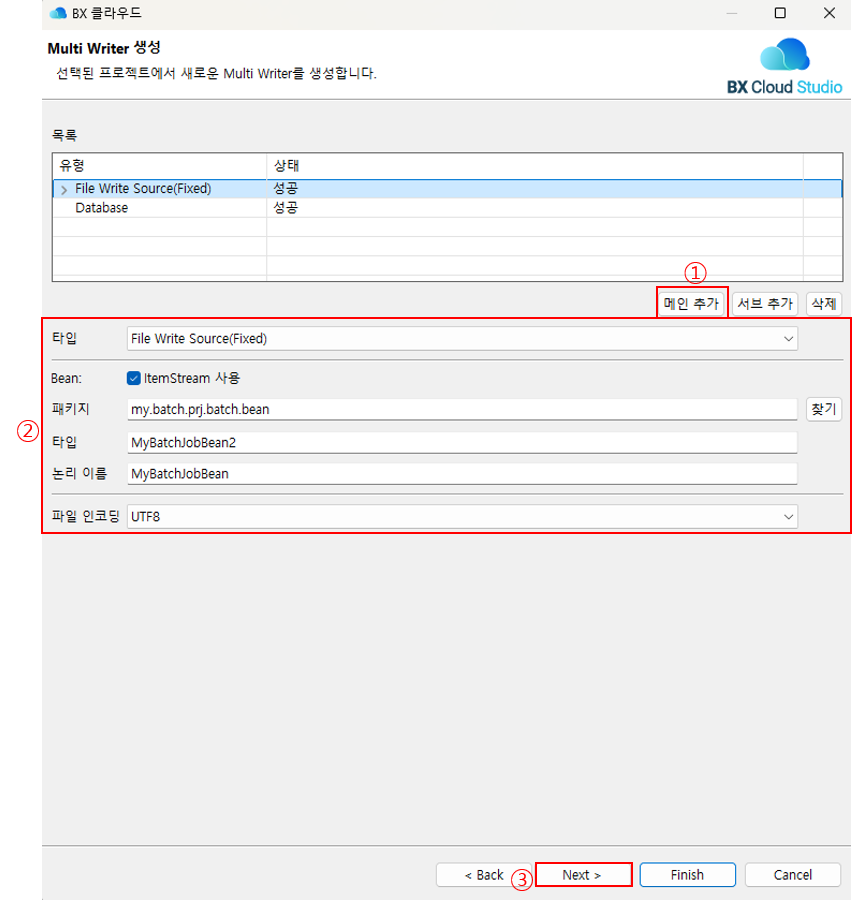
Task: Click into the 패키지 text field
Action: [x=462, y=409]
